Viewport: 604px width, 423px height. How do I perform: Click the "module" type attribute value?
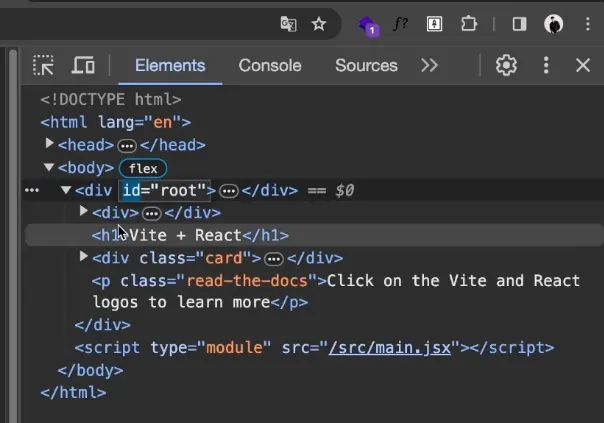[x=234, y=348]
